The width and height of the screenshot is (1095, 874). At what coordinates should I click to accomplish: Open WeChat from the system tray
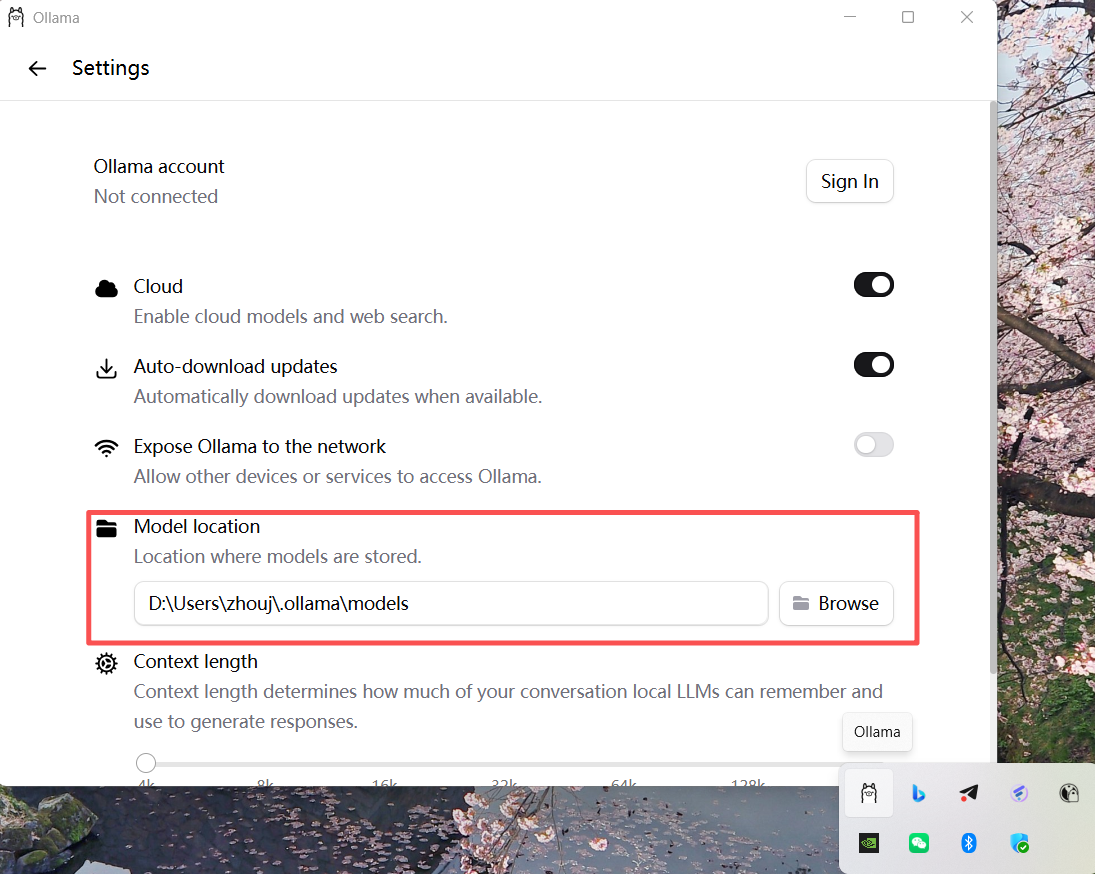[x=918, y=843]
